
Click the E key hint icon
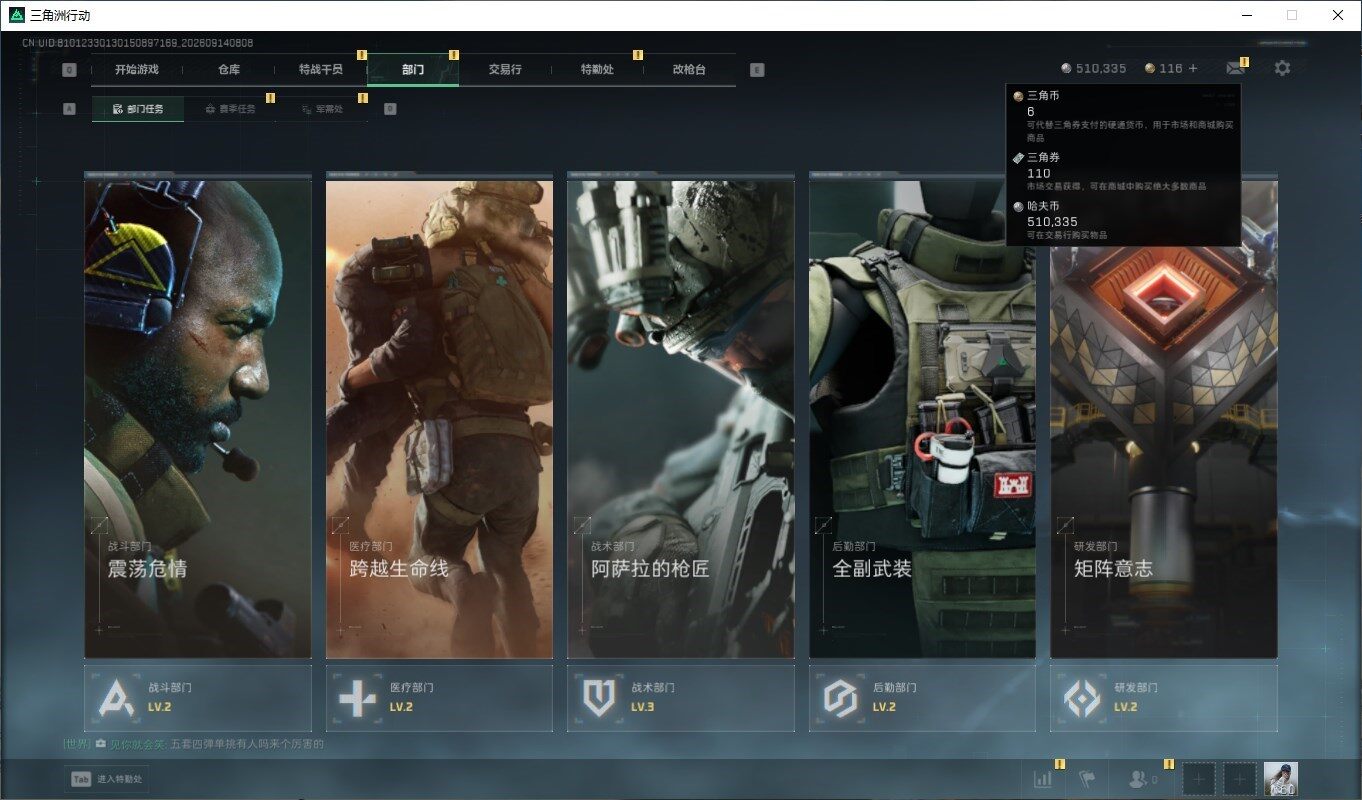pyautogui.click(x=757, y=70)
